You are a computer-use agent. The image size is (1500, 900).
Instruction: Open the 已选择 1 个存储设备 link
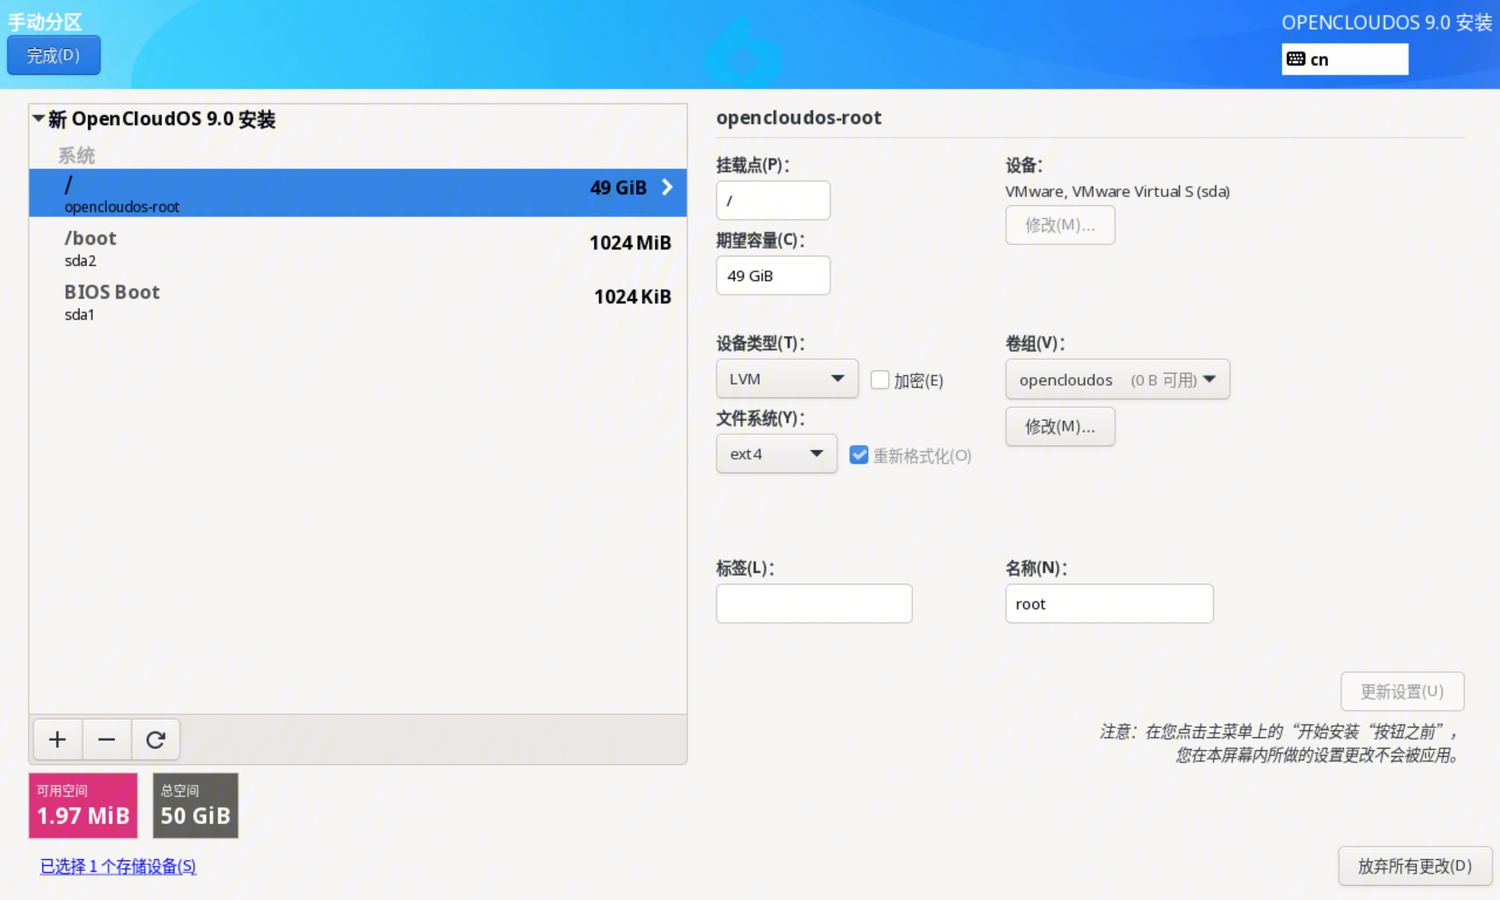(118, 866)
